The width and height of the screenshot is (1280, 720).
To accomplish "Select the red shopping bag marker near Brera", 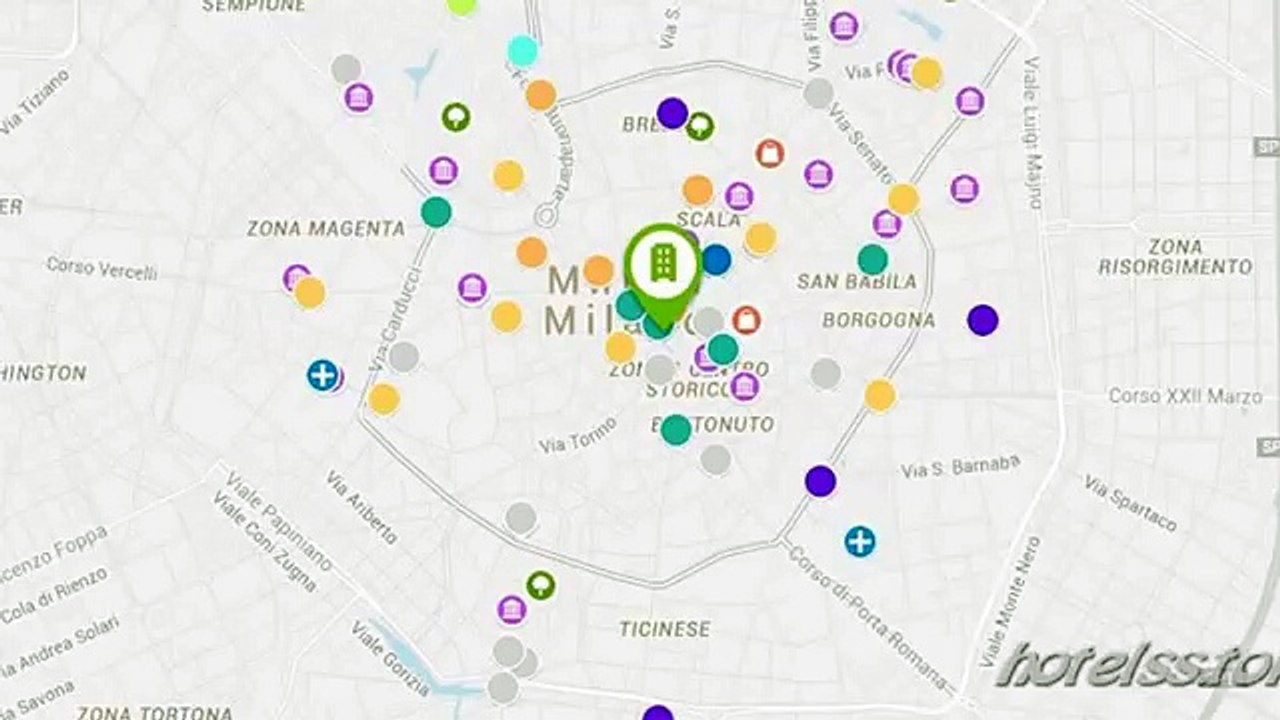I will tap(769, 153).
